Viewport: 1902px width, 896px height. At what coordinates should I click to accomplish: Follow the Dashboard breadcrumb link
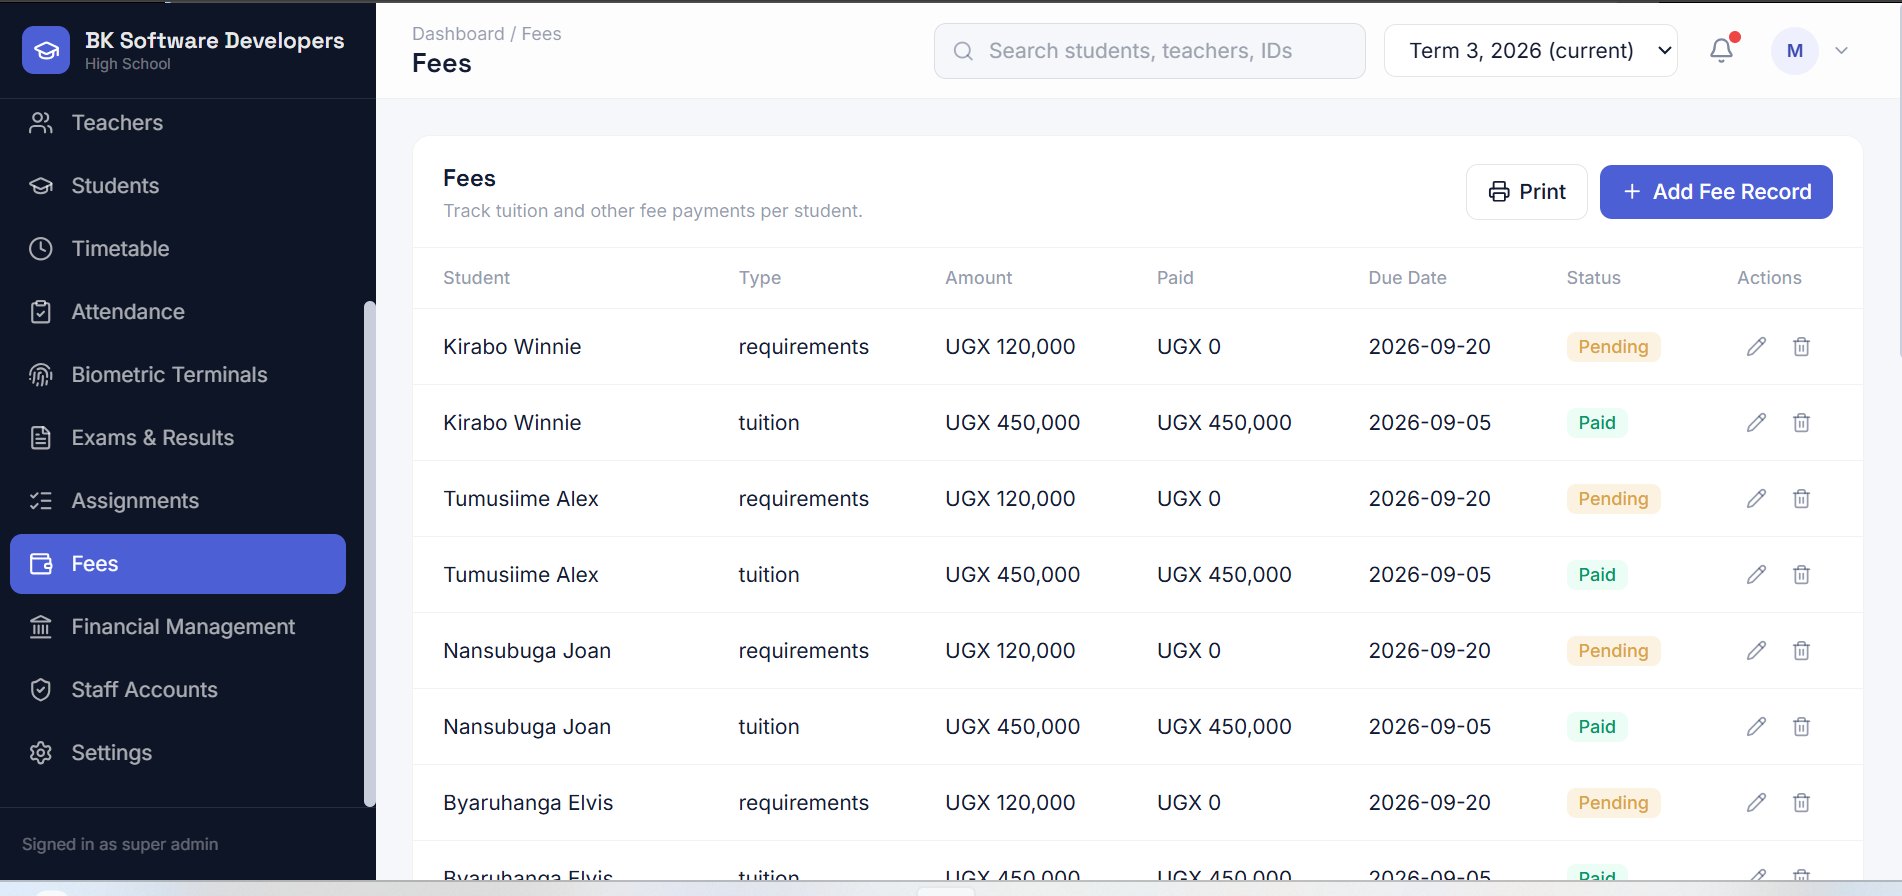point(458,34)
